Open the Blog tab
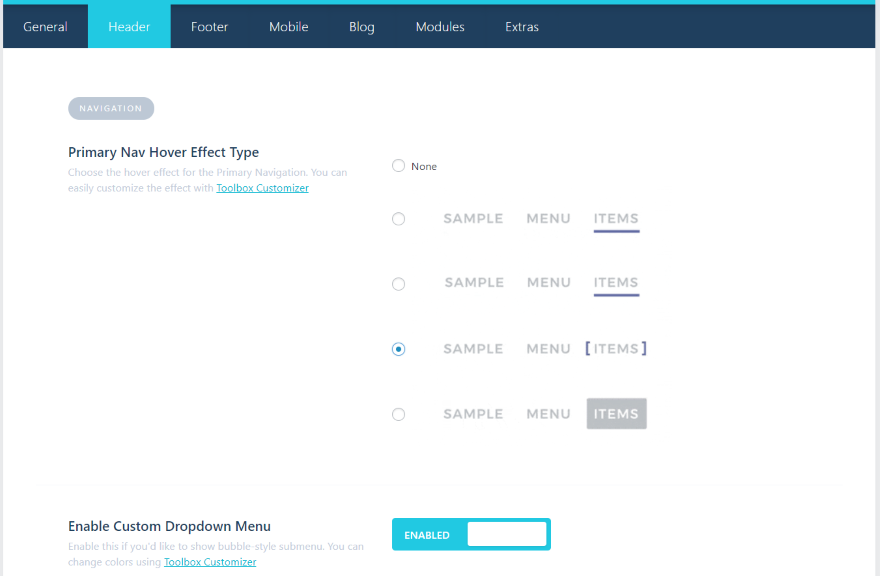 pos(361,26)
